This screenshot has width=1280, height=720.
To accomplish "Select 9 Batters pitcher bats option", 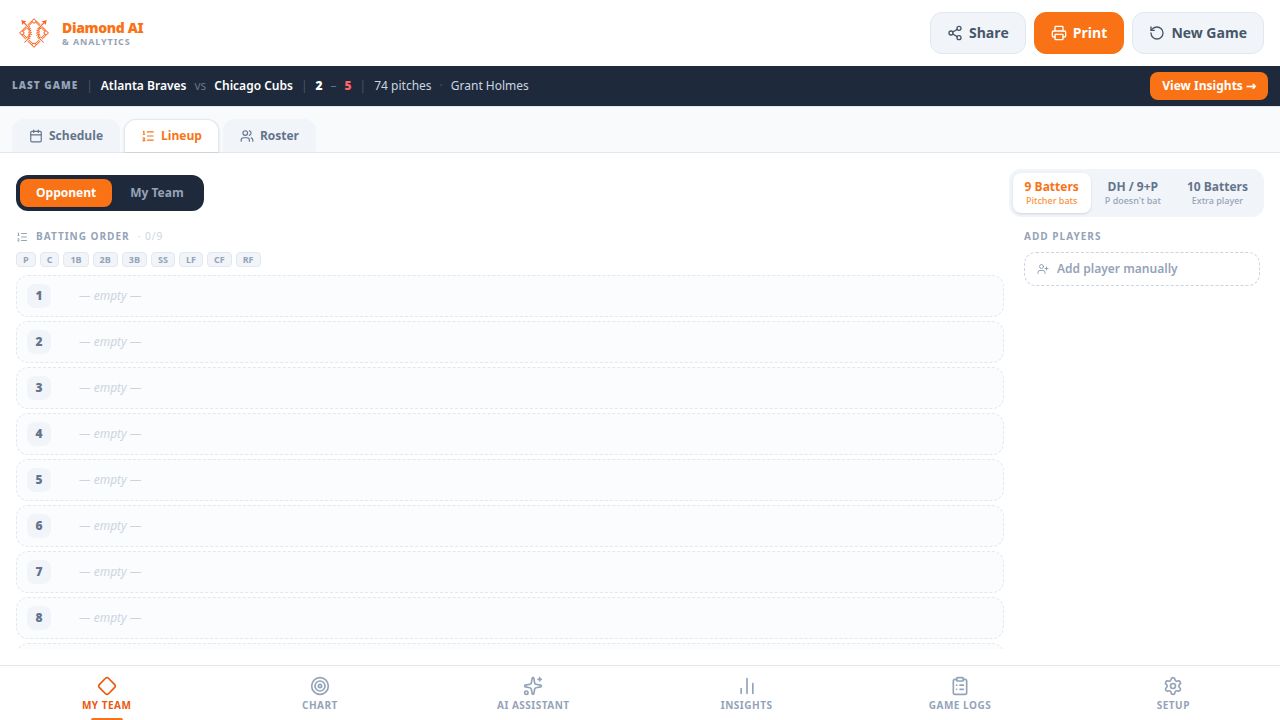I will point(1052,193).
